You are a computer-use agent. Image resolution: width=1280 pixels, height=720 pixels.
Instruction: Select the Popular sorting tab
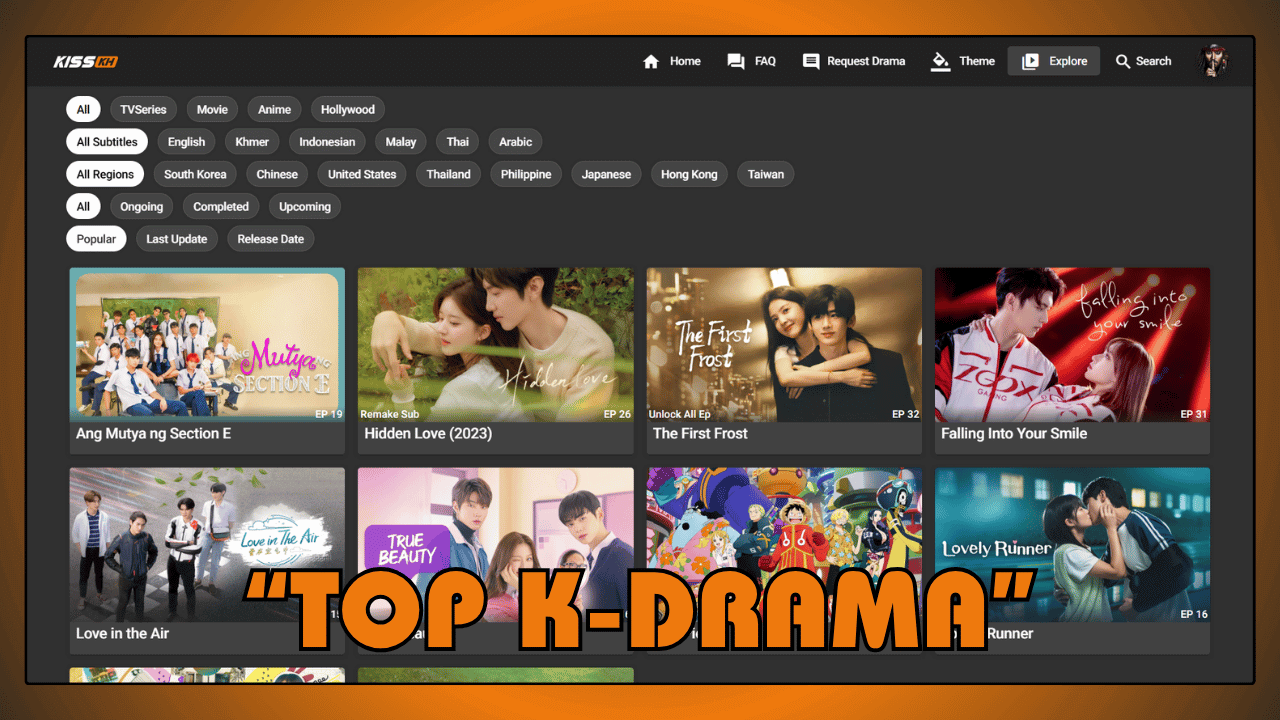pos(96,238)
